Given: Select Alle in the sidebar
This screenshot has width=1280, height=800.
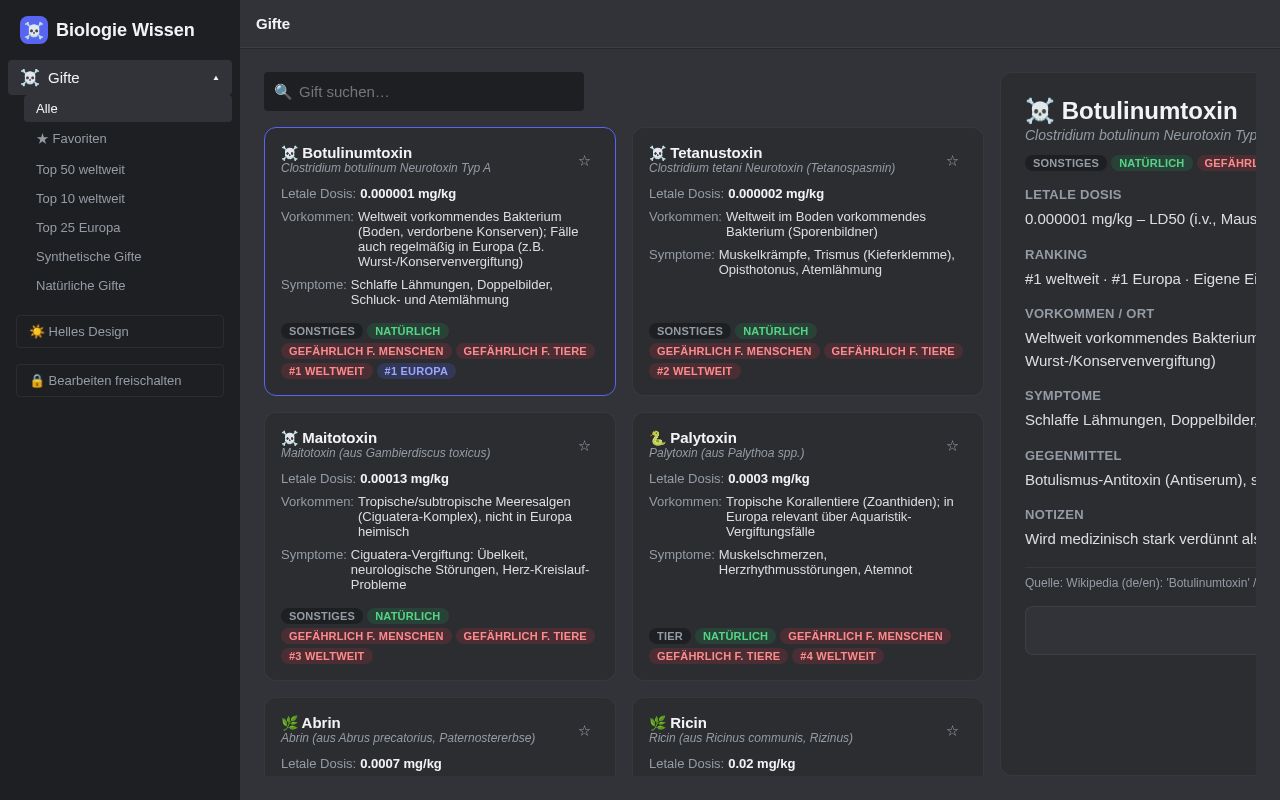Looking at the screenshot, I should (128, 108).
